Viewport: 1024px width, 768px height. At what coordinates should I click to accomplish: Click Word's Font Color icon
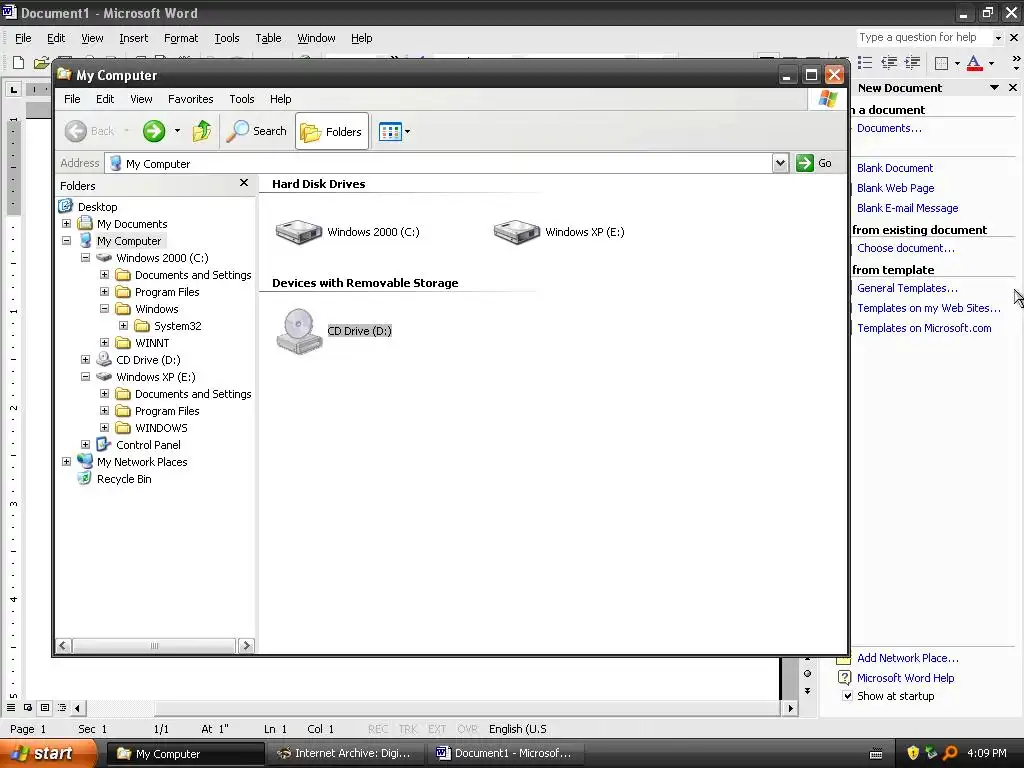point(974,63)
